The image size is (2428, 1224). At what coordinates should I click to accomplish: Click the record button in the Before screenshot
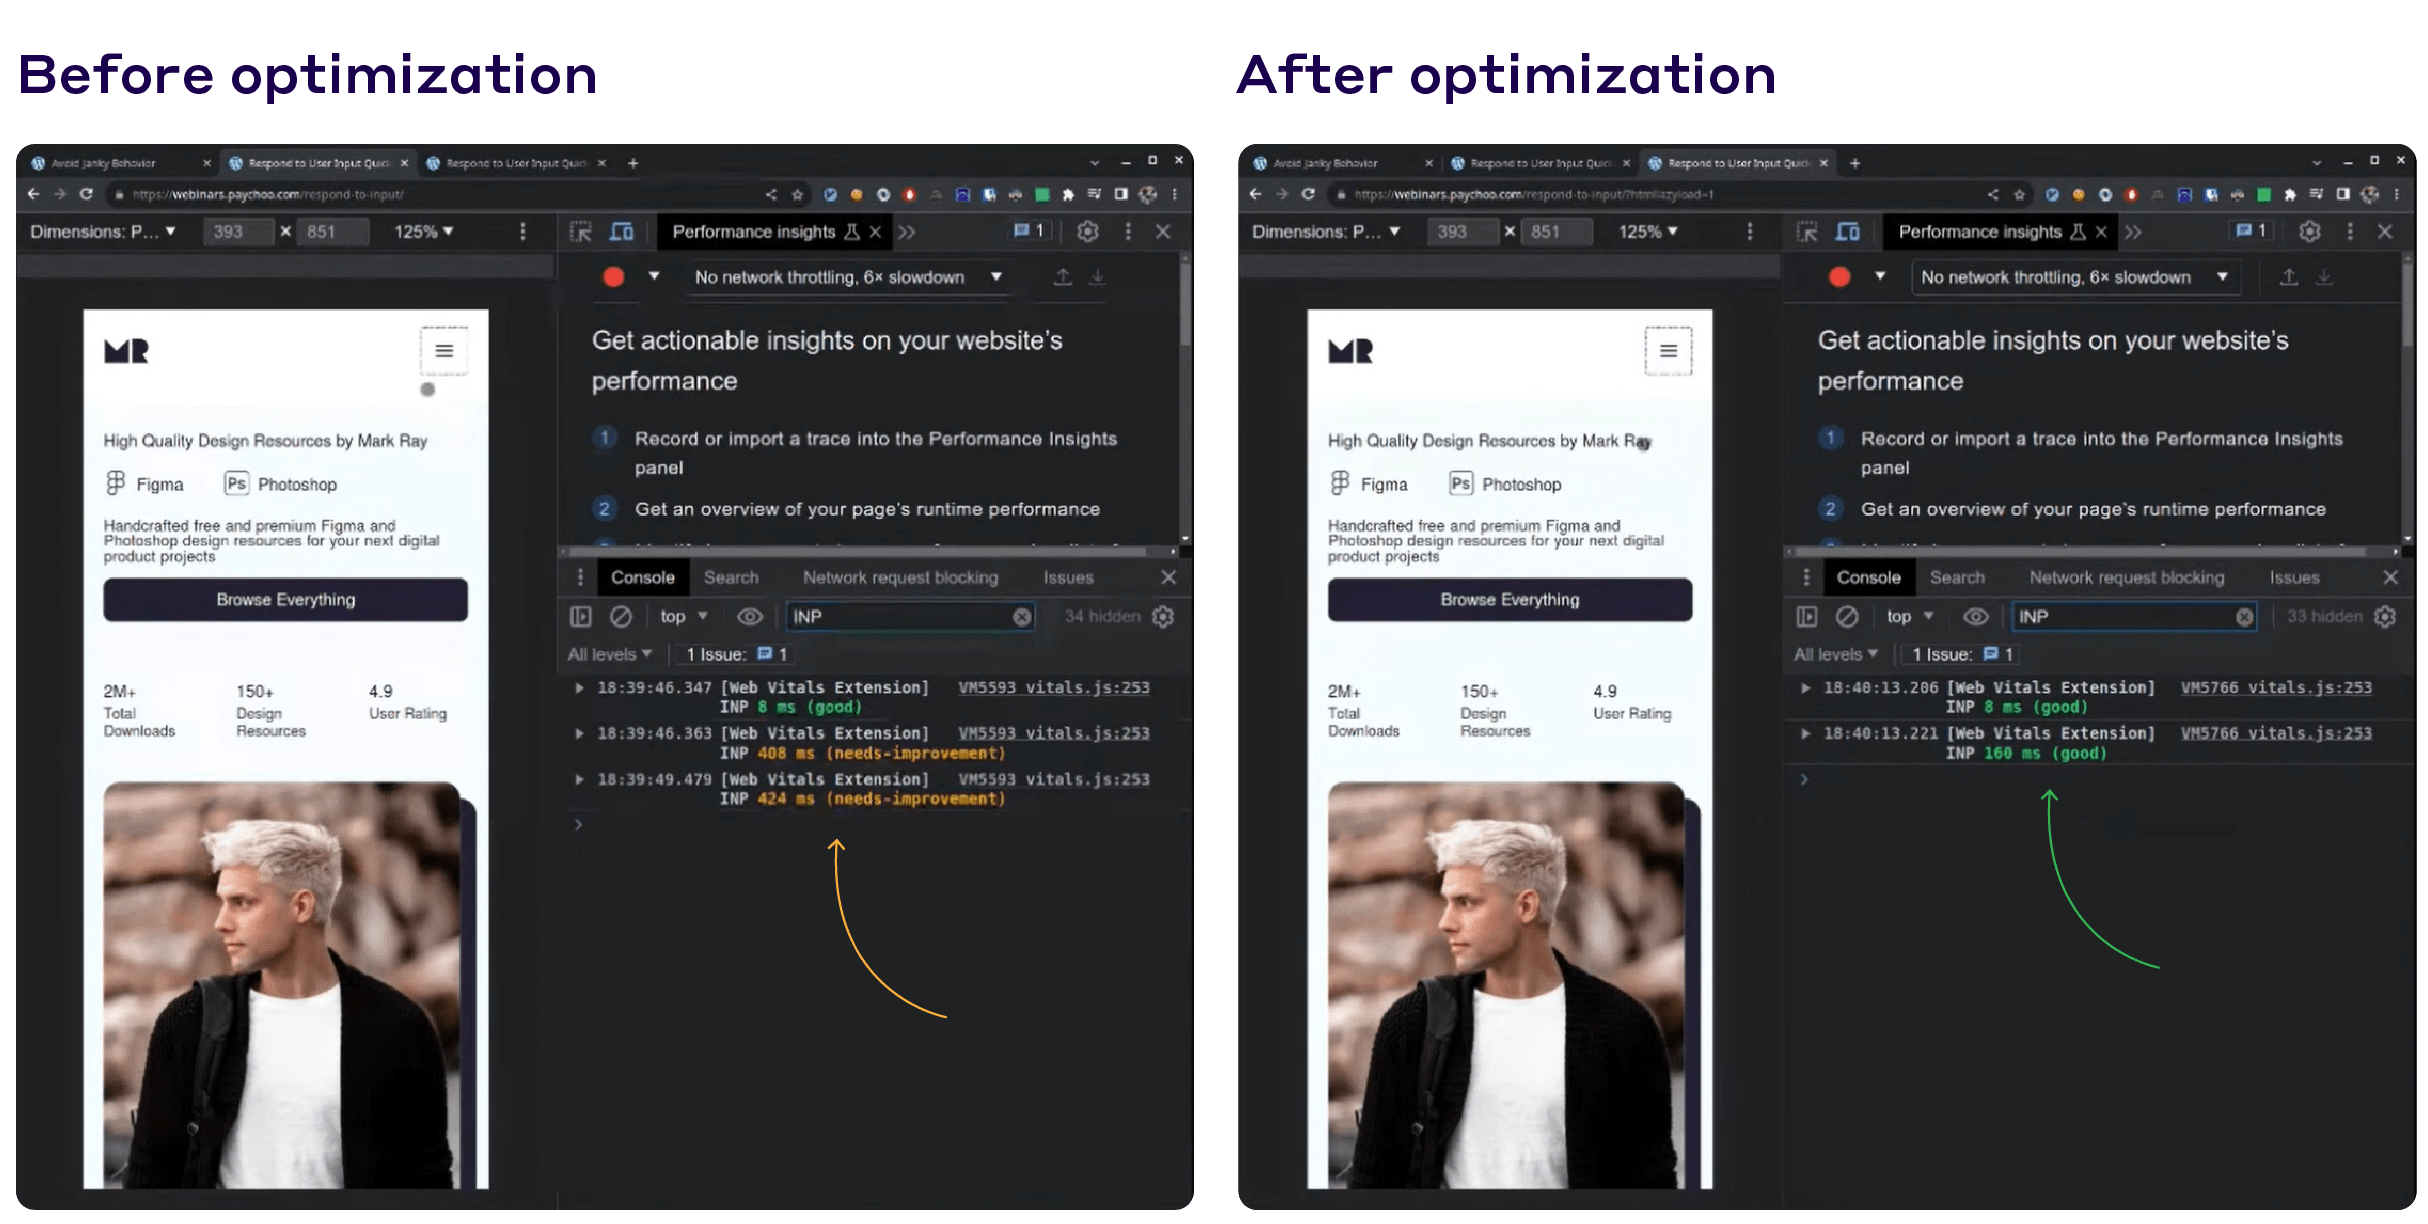614,277
